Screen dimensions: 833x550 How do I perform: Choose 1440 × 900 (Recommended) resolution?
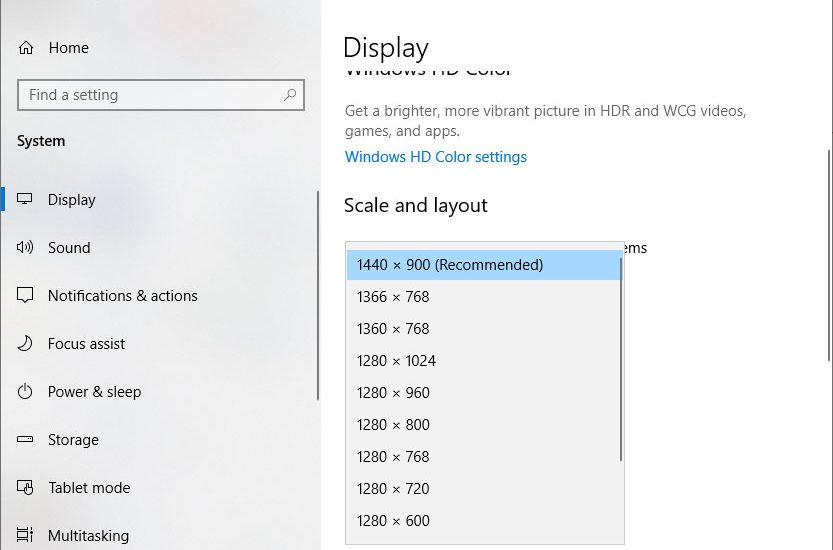484,265
